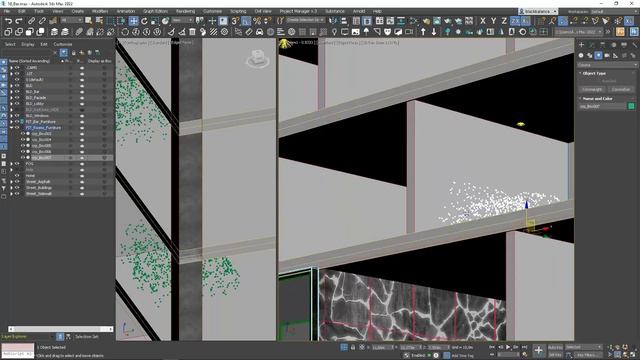Toggle visibility eye of Hotel layer
Viewport: 640px width, 360px height.
coord(17,176)
